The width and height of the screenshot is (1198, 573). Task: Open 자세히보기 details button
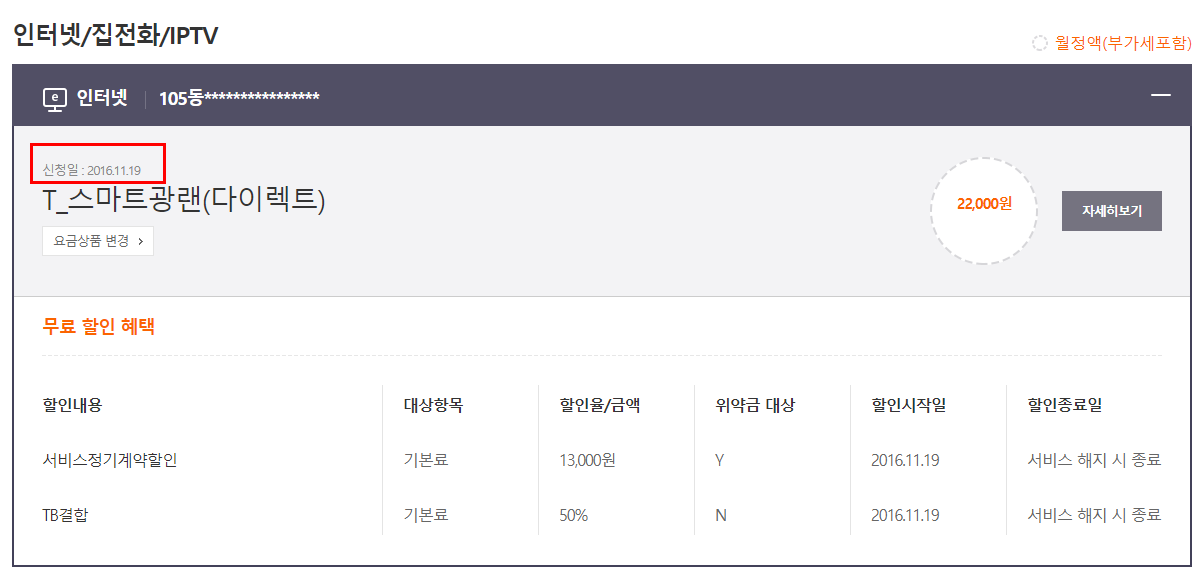pos(1111,211)
